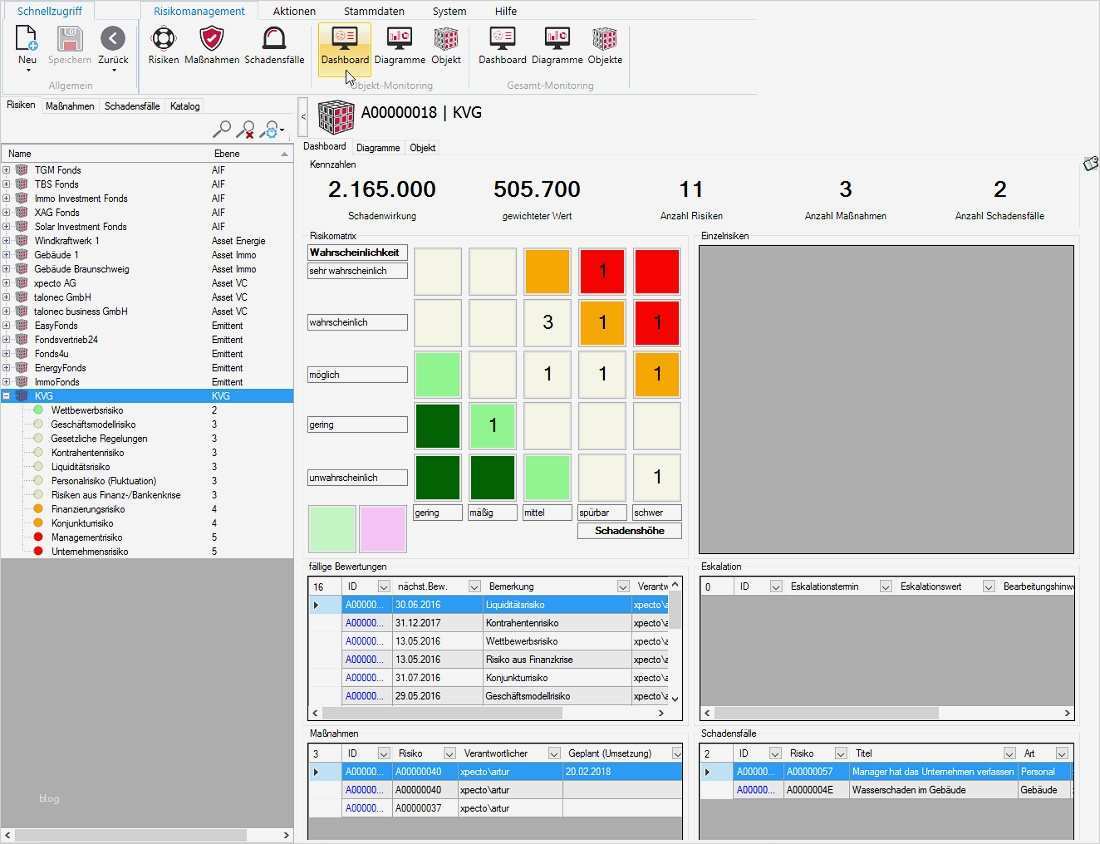
Task: Select Wasserschaden im Gebäude row
Action: coord(886,790)
